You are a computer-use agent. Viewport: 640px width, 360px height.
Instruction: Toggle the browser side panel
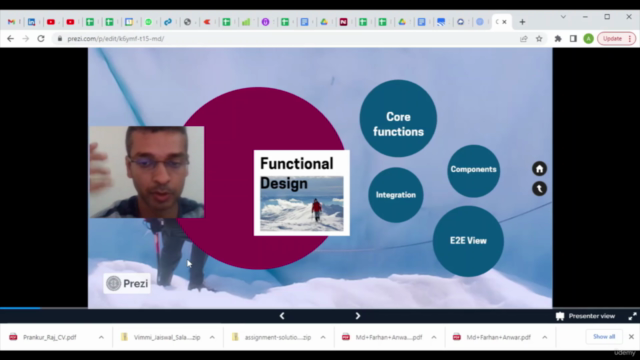(x=573, y=38)
